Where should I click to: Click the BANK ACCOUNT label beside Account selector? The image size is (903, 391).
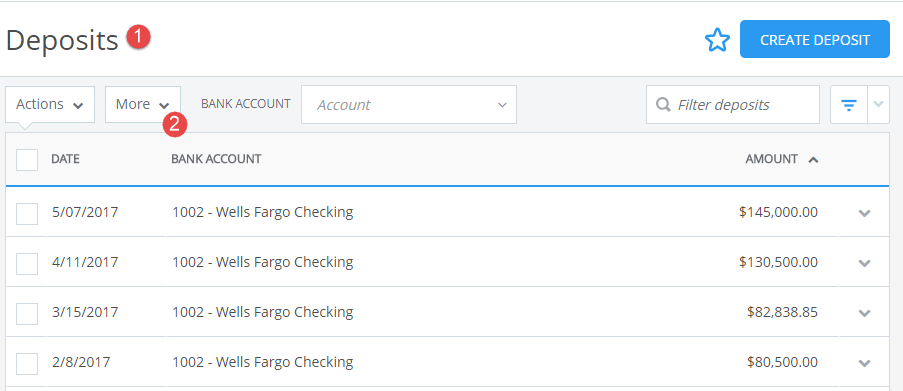(x=246, y=104)
